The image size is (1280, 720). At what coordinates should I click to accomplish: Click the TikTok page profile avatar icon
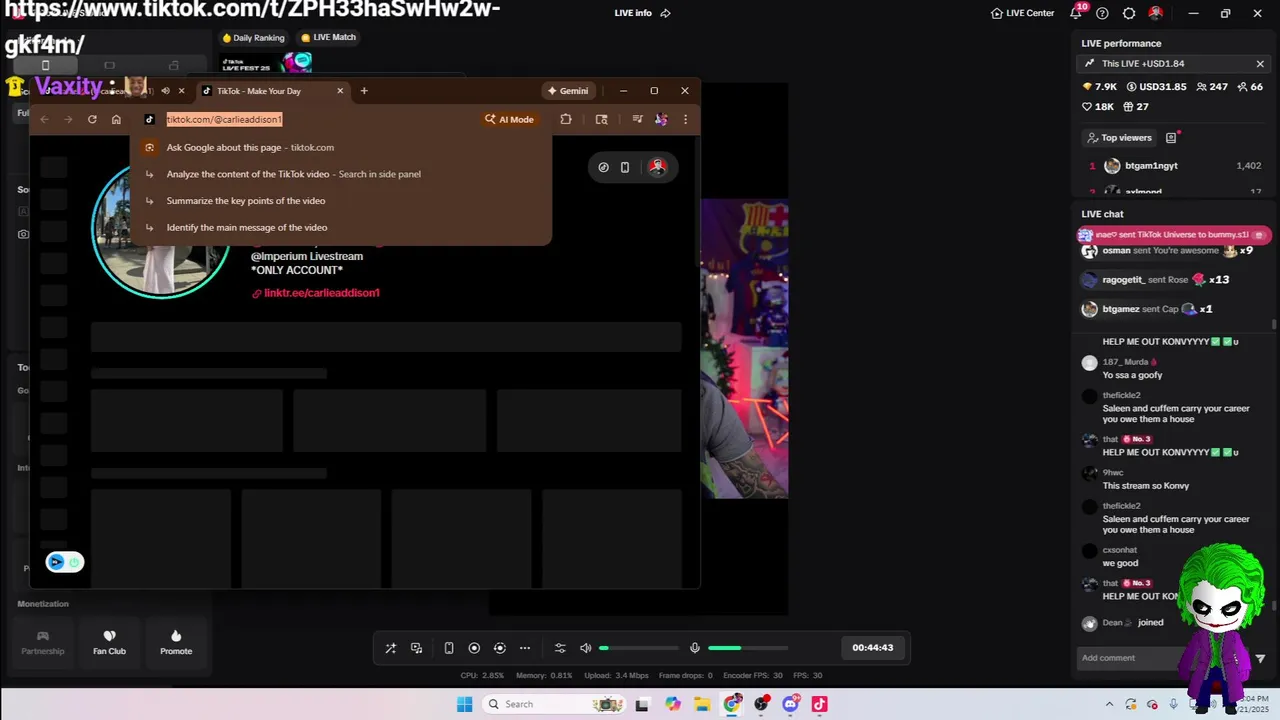pos(657,167)
